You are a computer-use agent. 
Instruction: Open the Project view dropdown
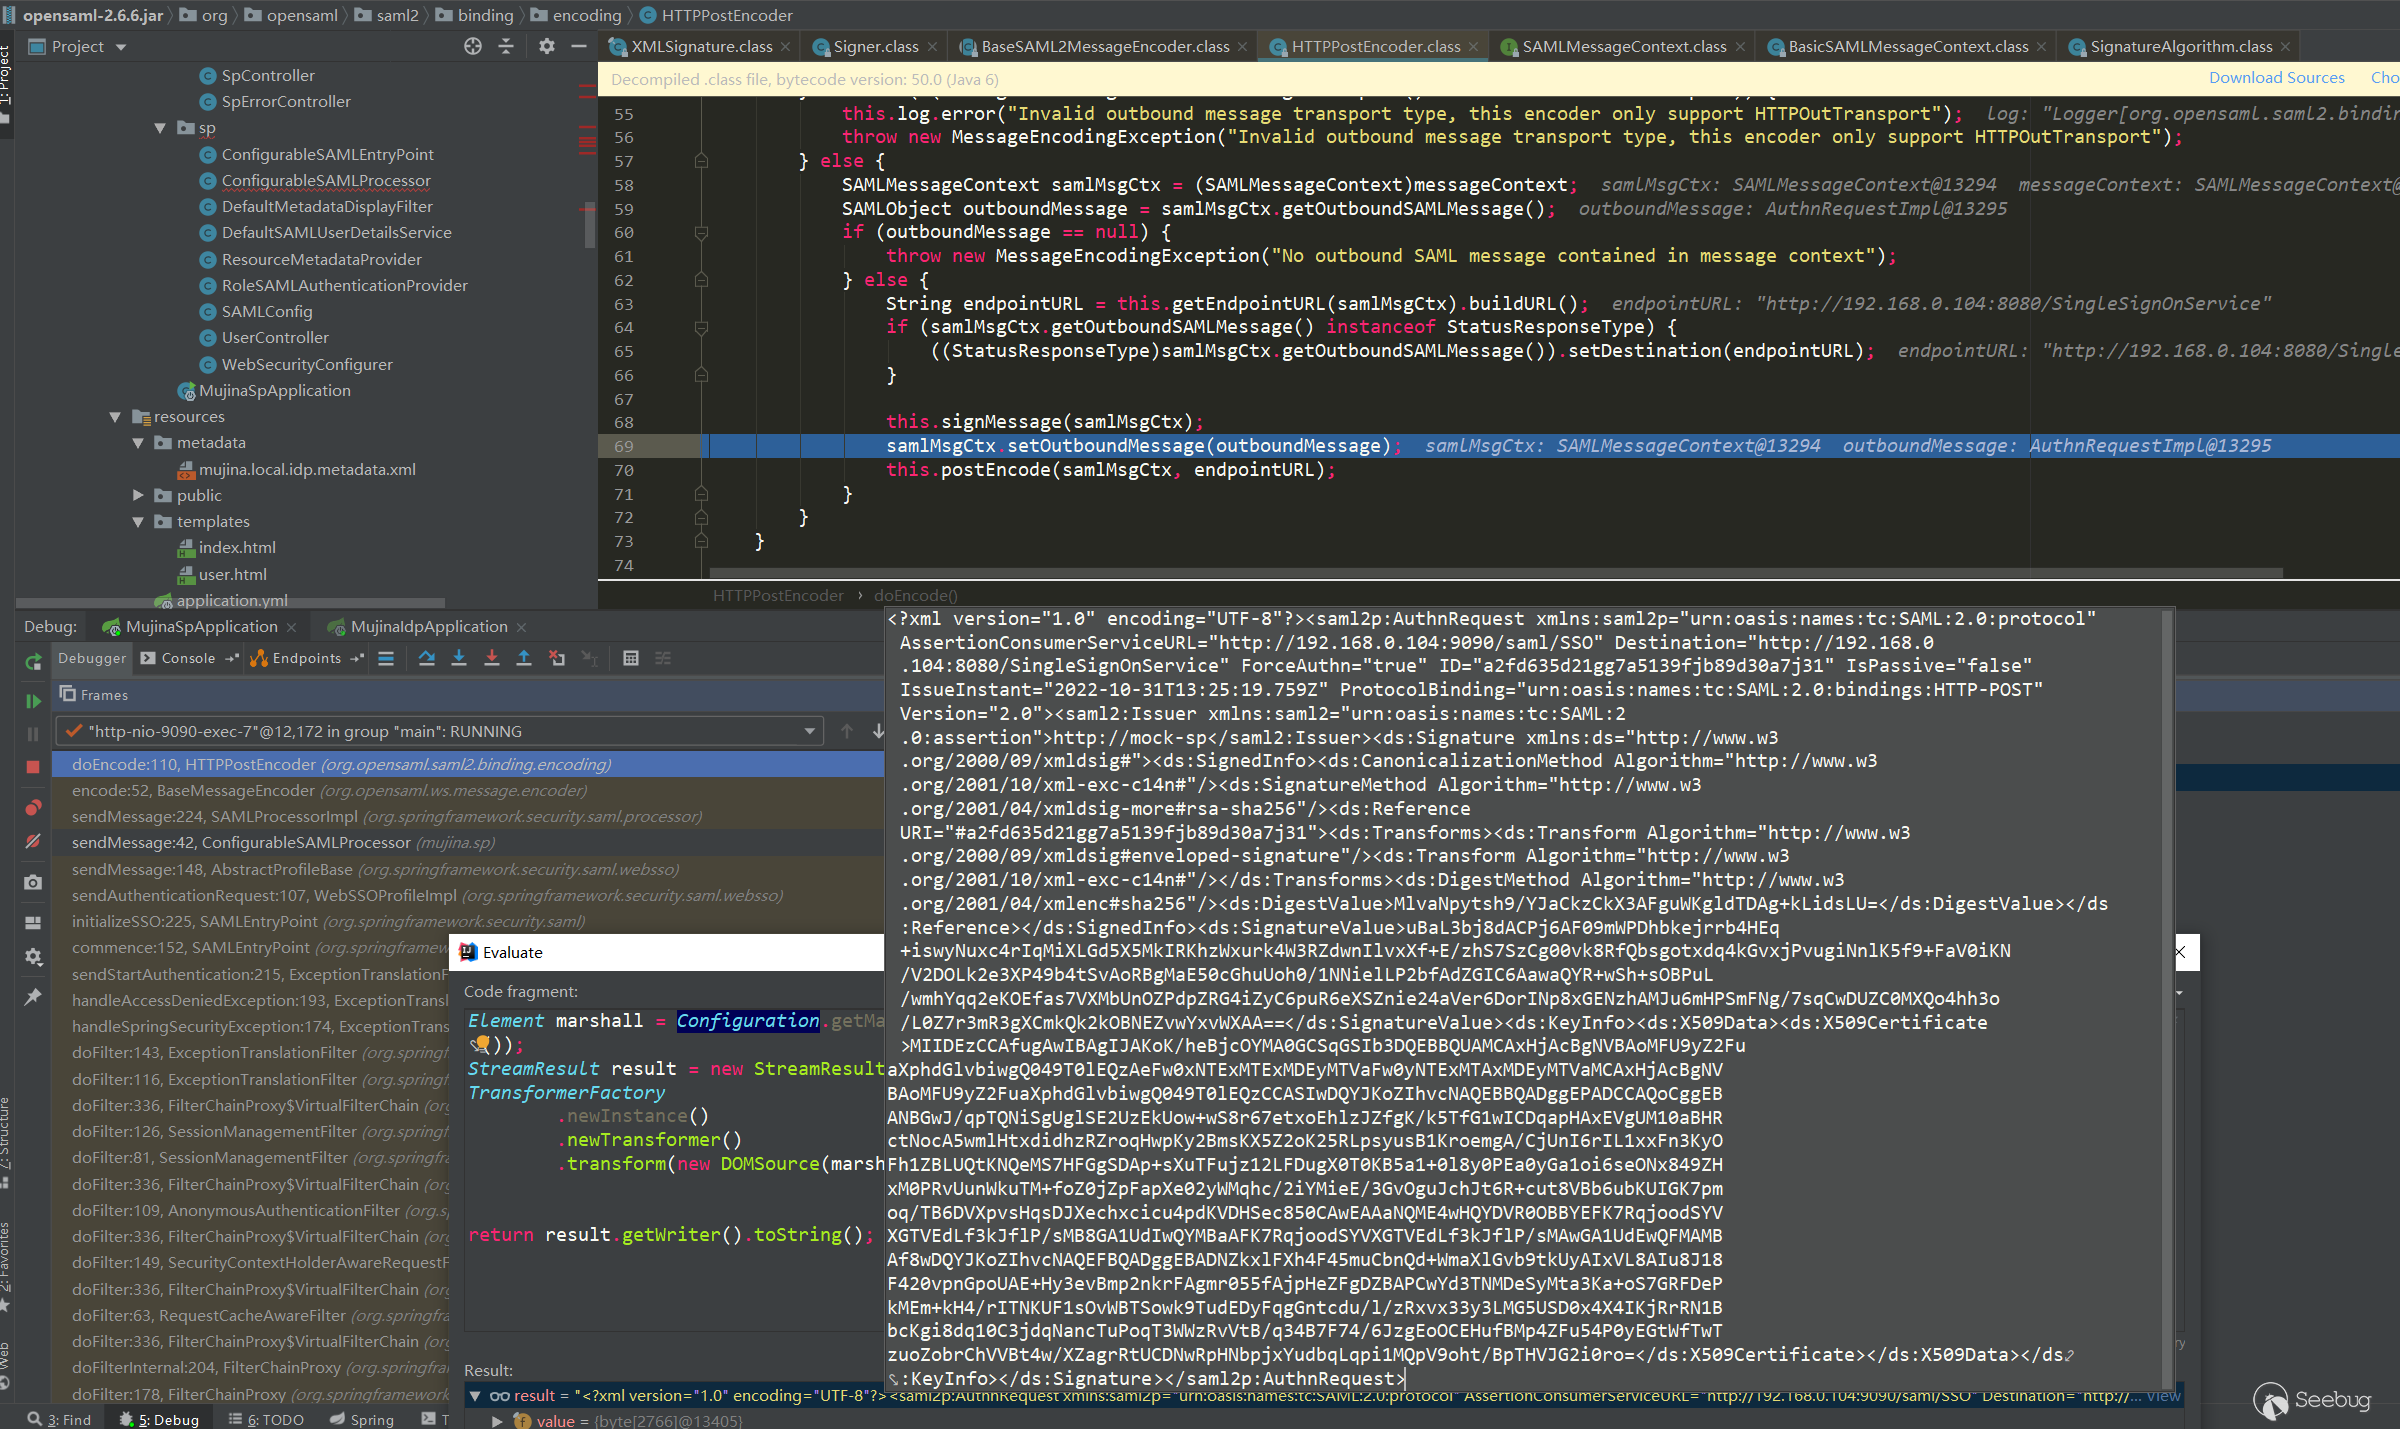tap(121, 47)
